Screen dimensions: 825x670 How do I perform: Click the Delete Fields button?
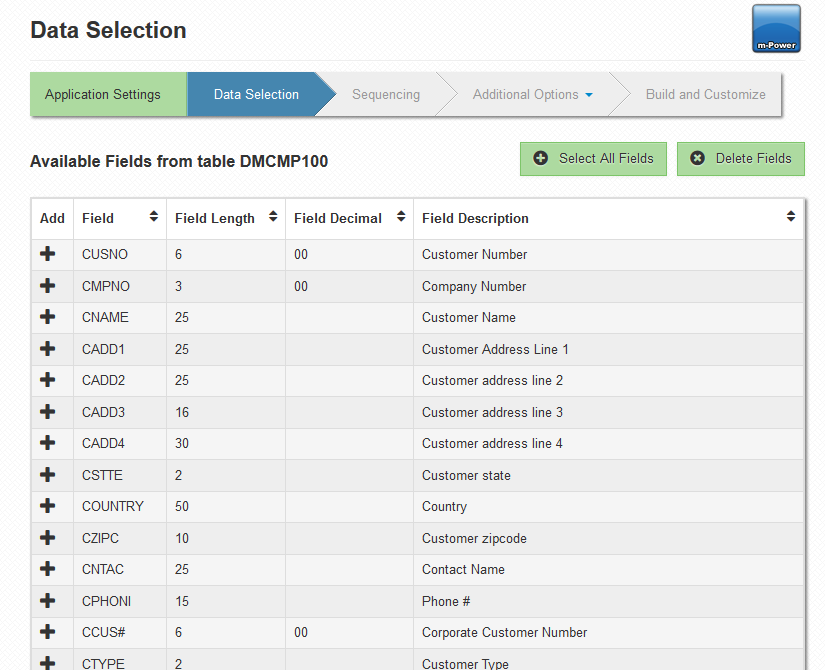click(740, 158)
